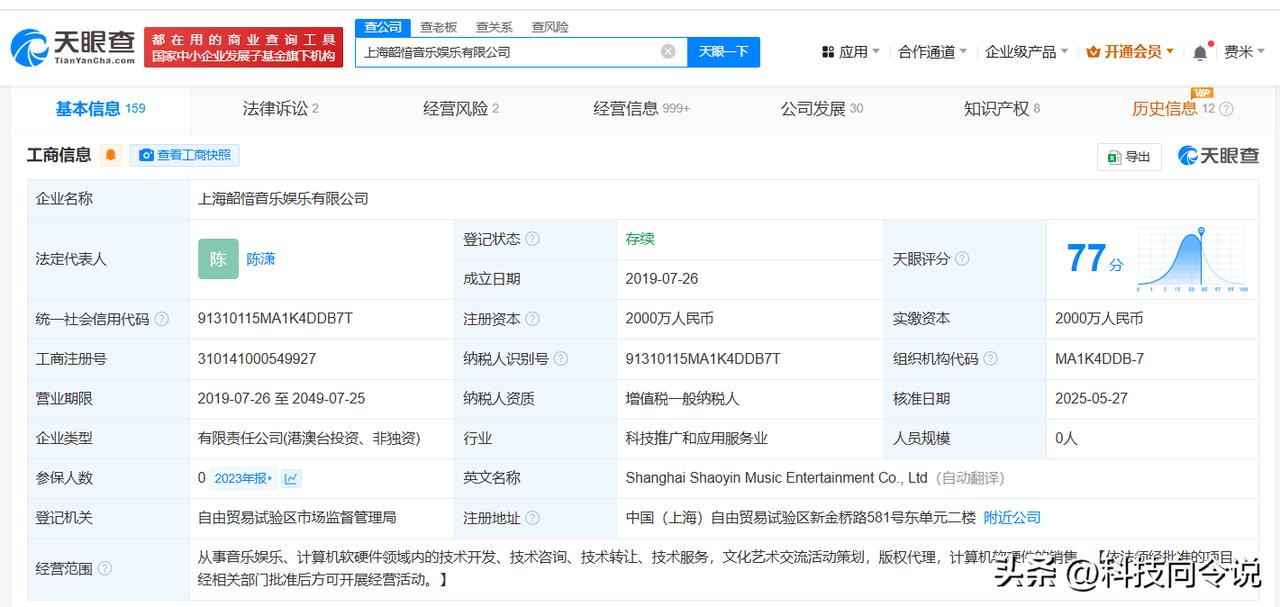
Task: Click credit code 91310115MA1K4DDB7T in 统一社会信用代码 row
Action: point(275,319)
